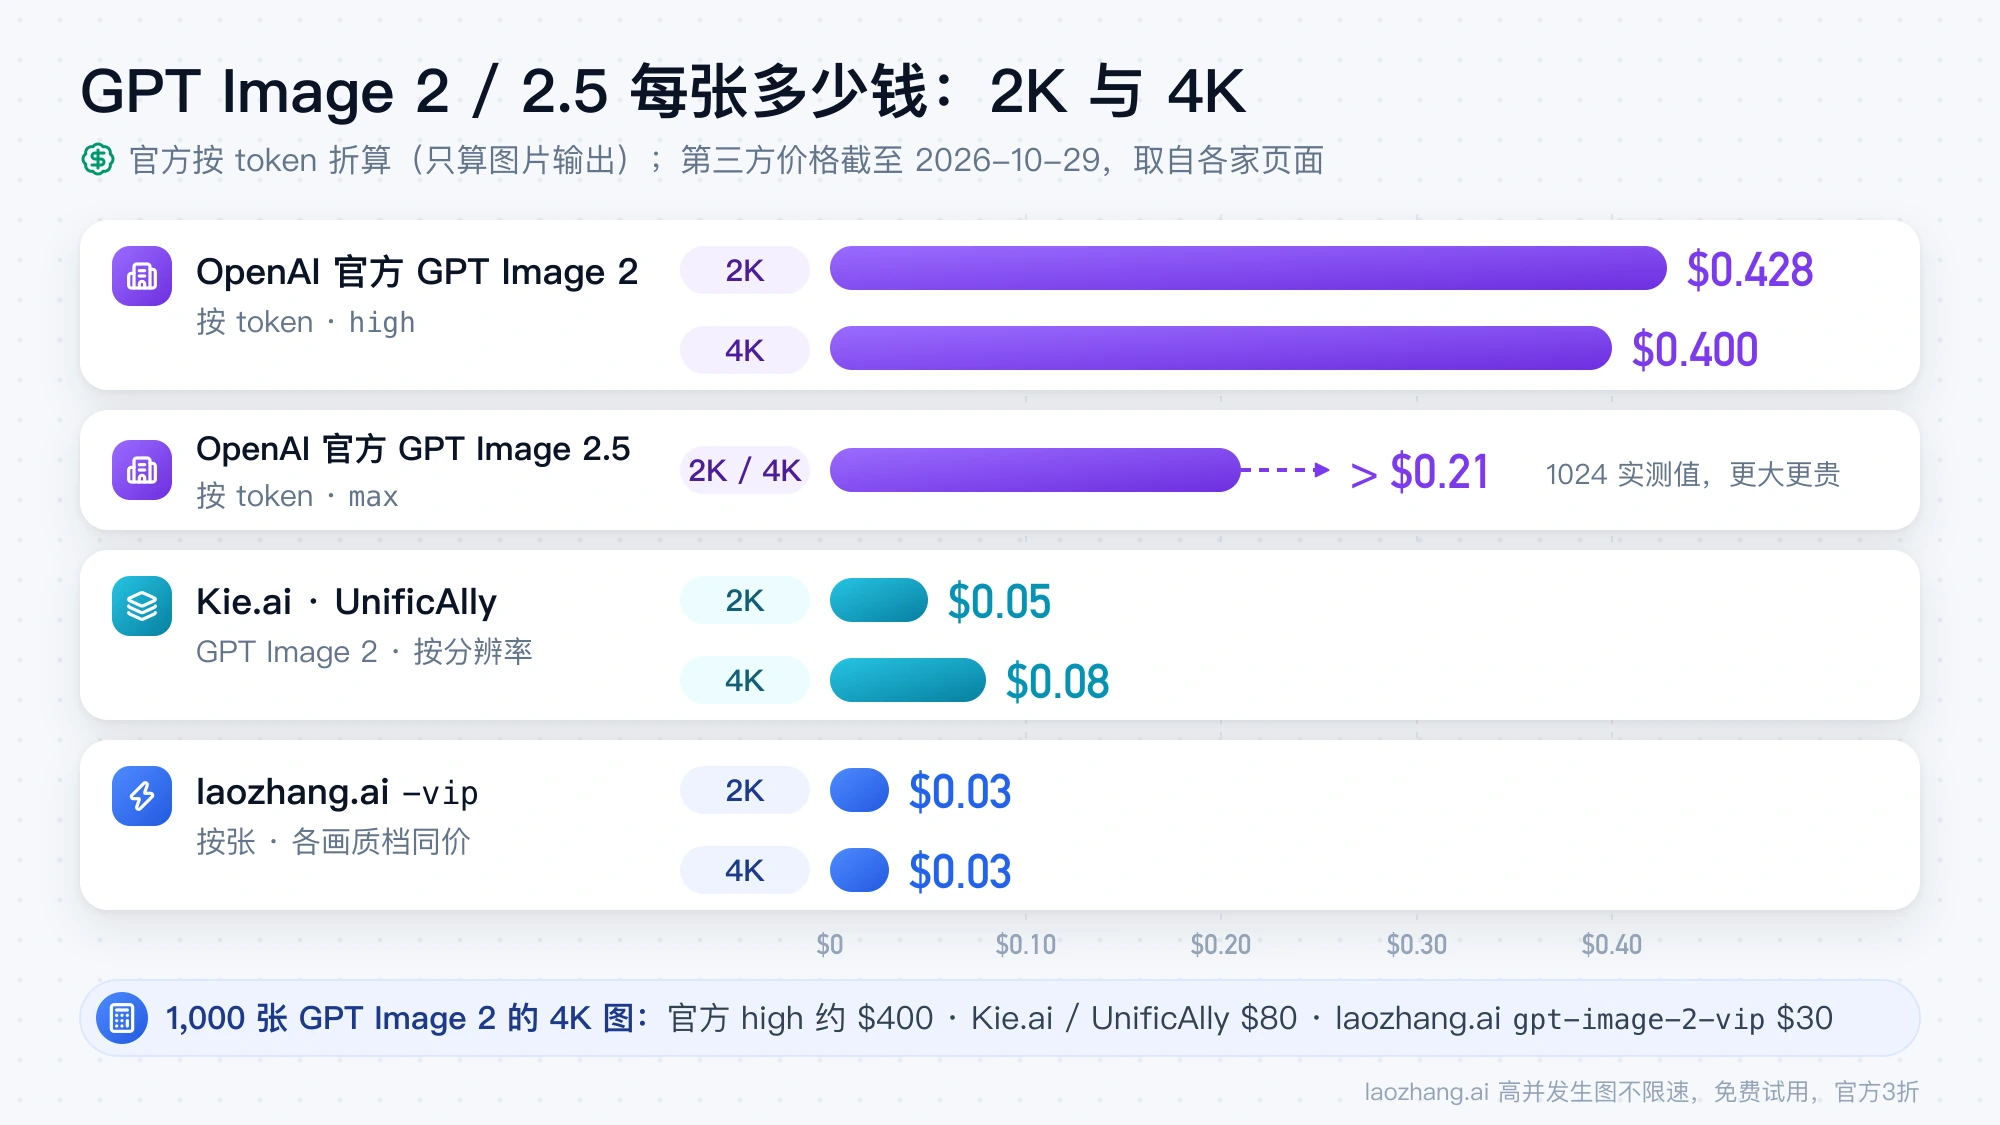Click the teal bar valued $0.08
Image resolution: width=2000 pixels, height=1125 pixels.
coord(908,680)
